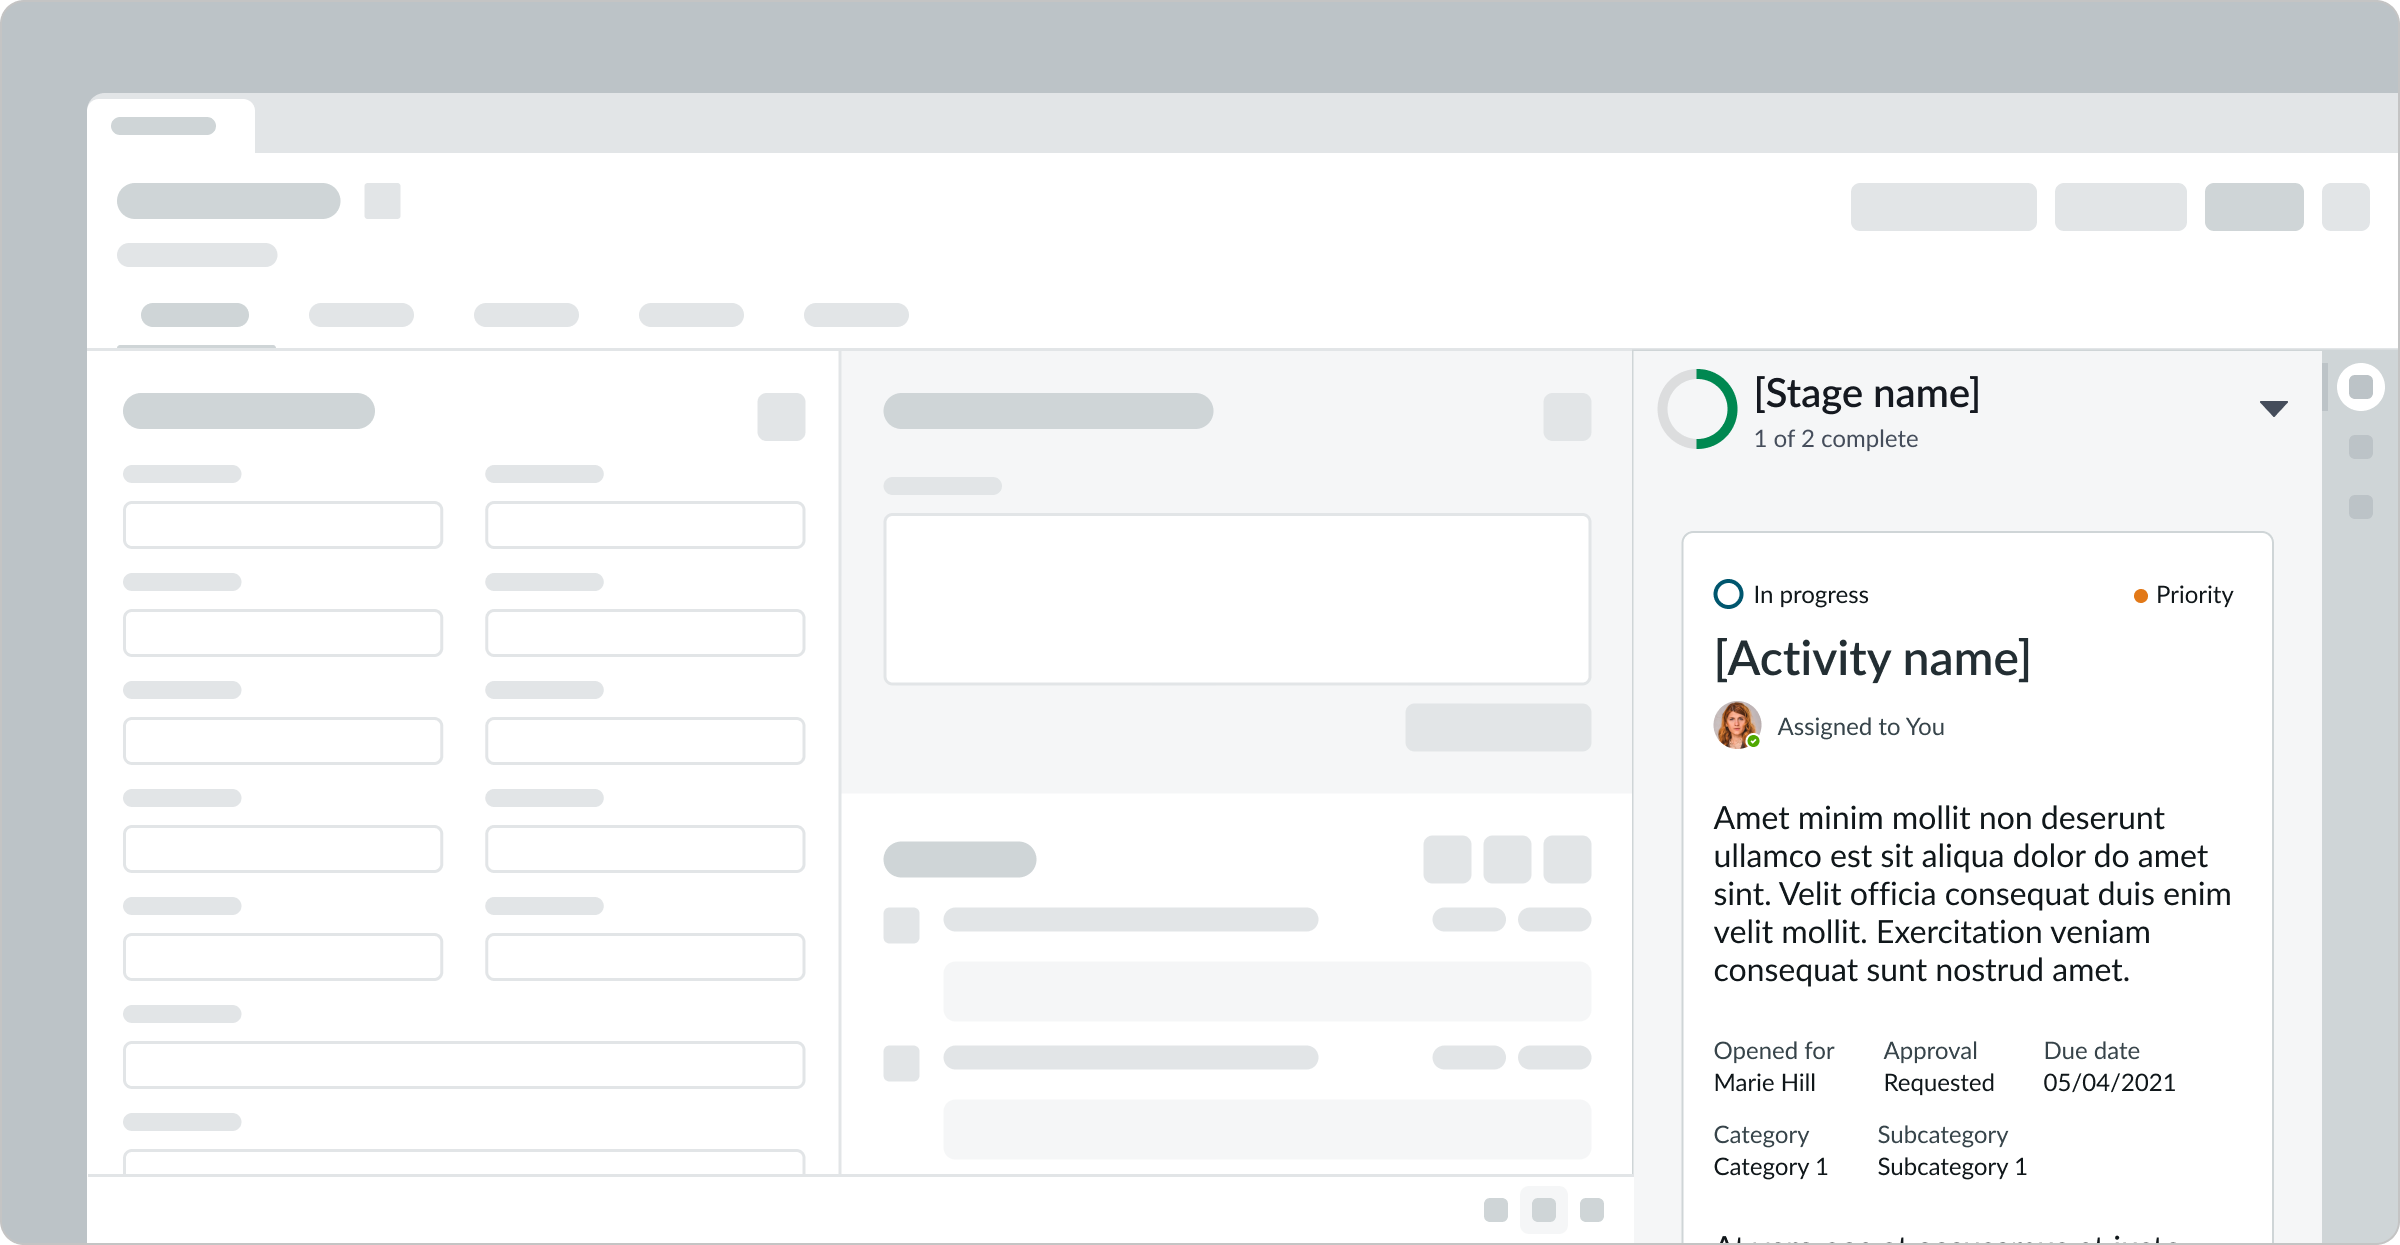
Task: Click the assignee avatar photo
Action: pos(1737,725)
